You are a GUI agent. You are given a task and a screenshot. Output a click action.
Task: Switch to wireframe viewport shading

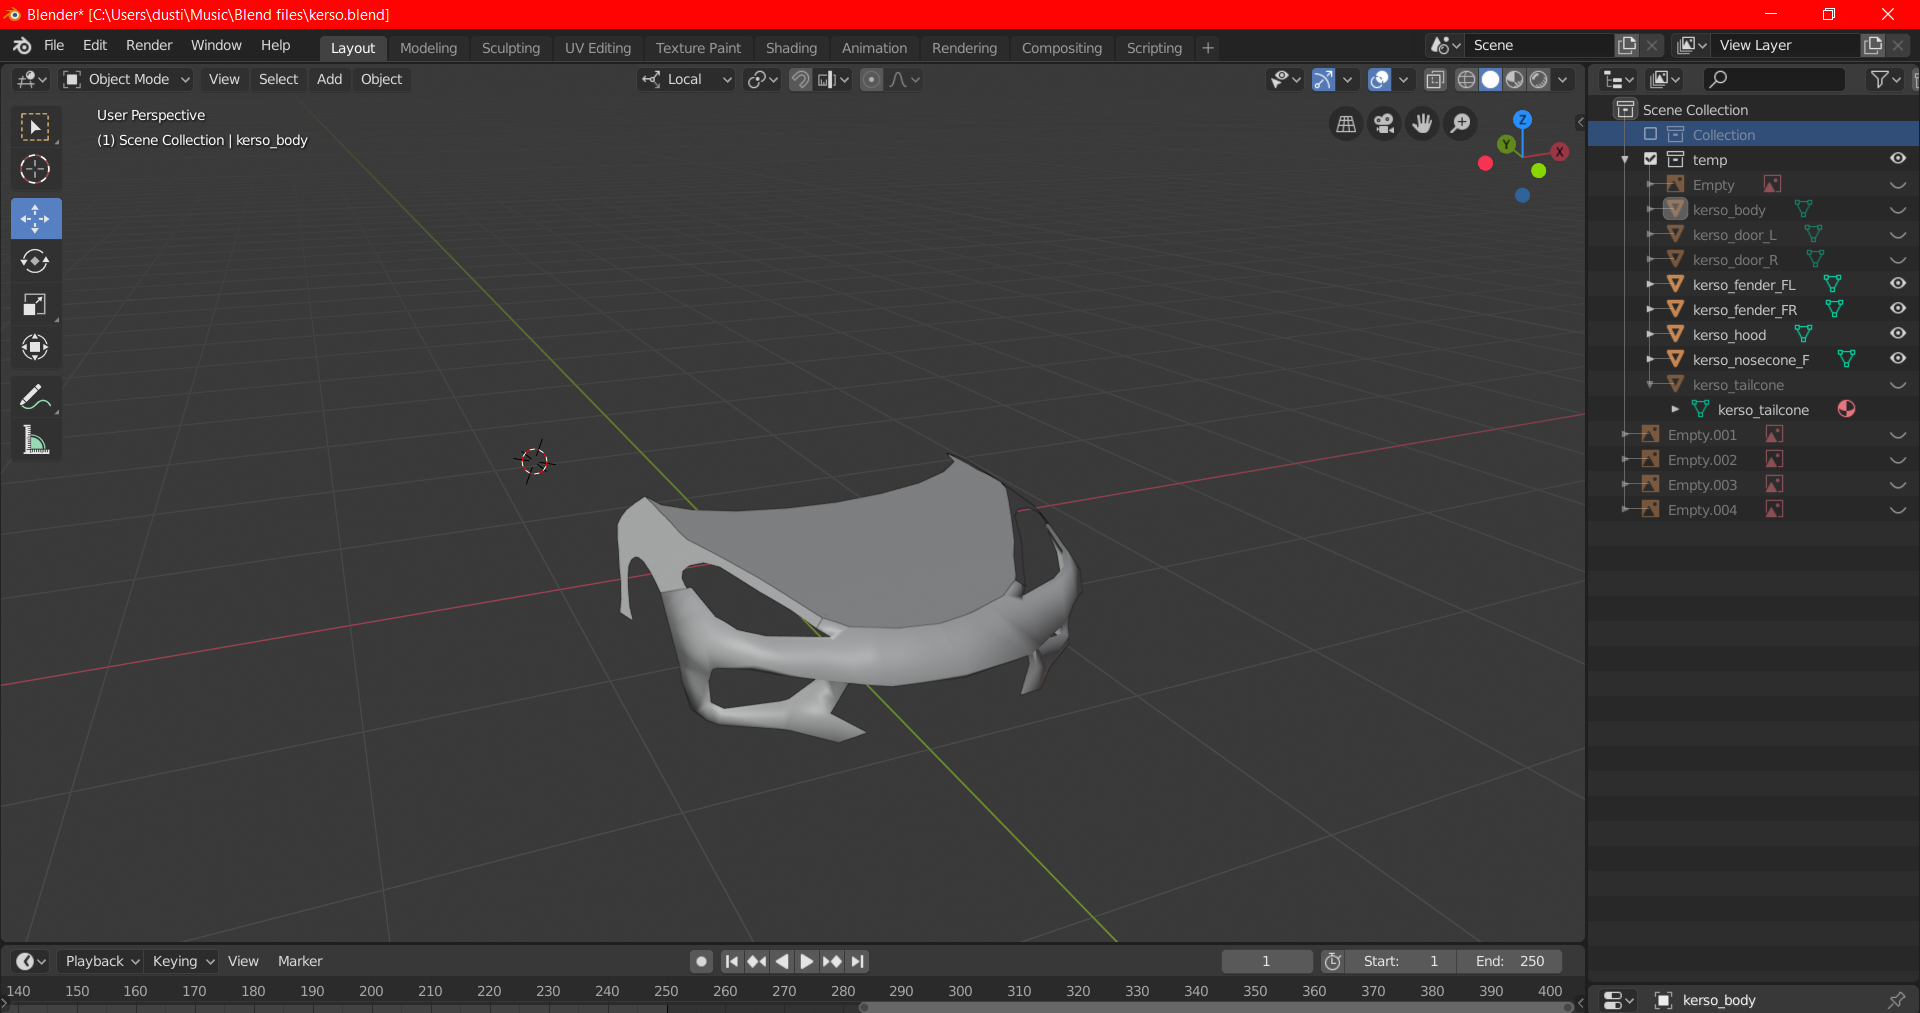[x=1466, y=79]
